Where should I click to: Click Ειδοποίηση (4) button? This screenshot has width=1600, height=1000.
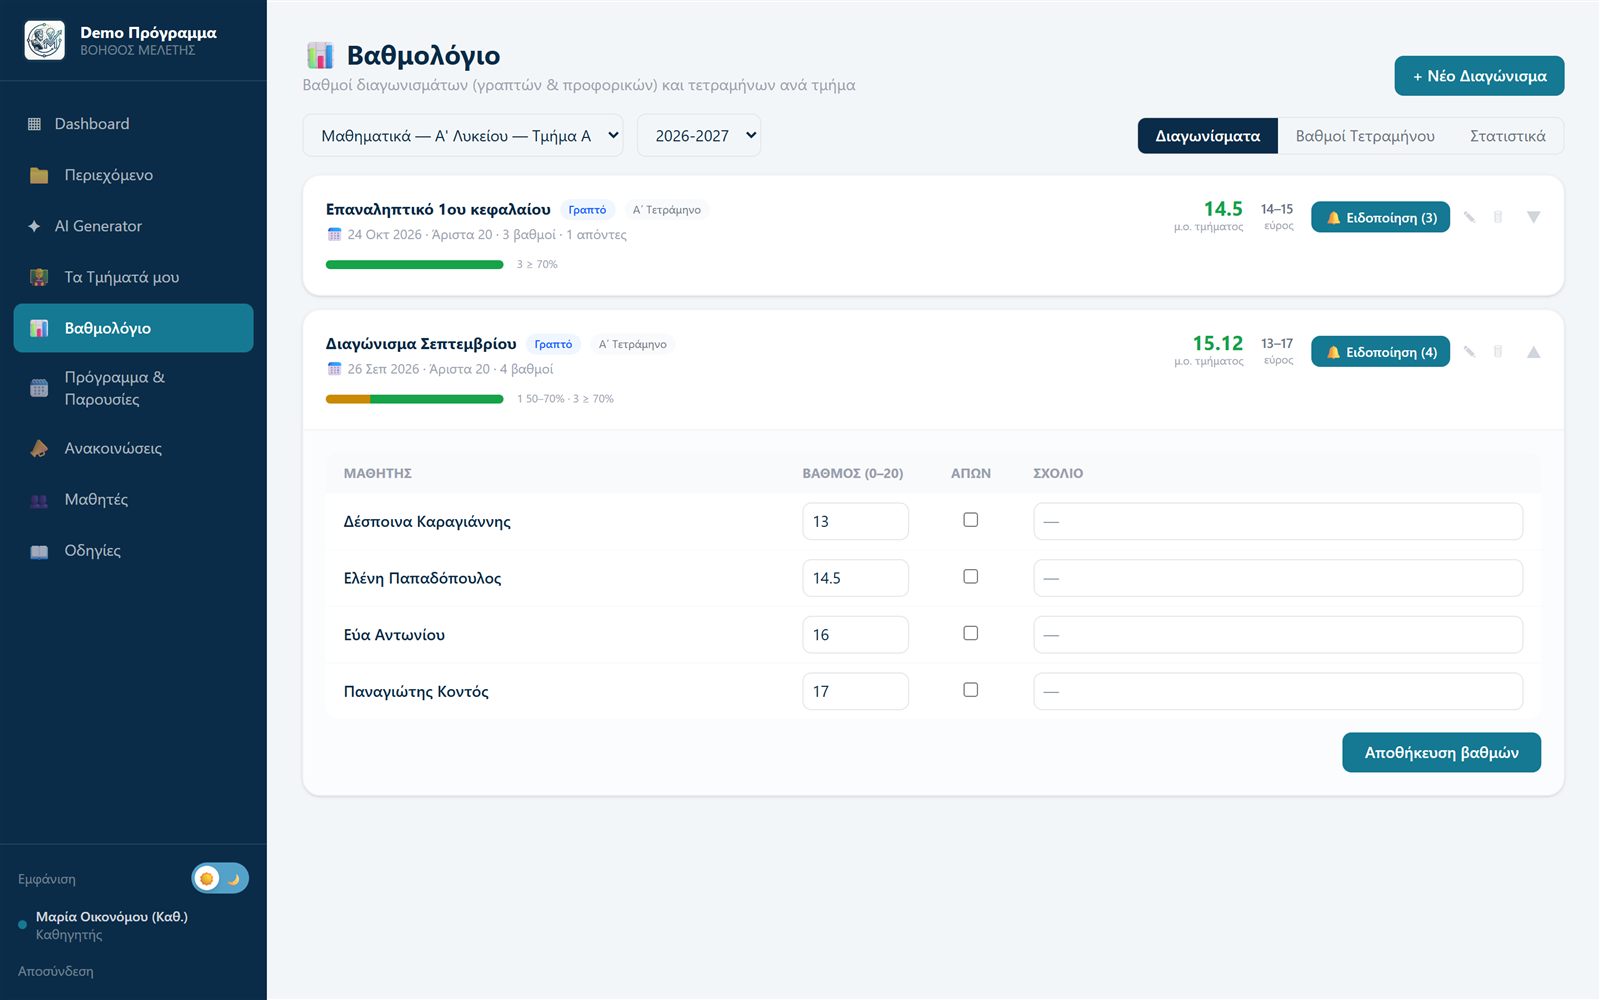coord(1380,352)
